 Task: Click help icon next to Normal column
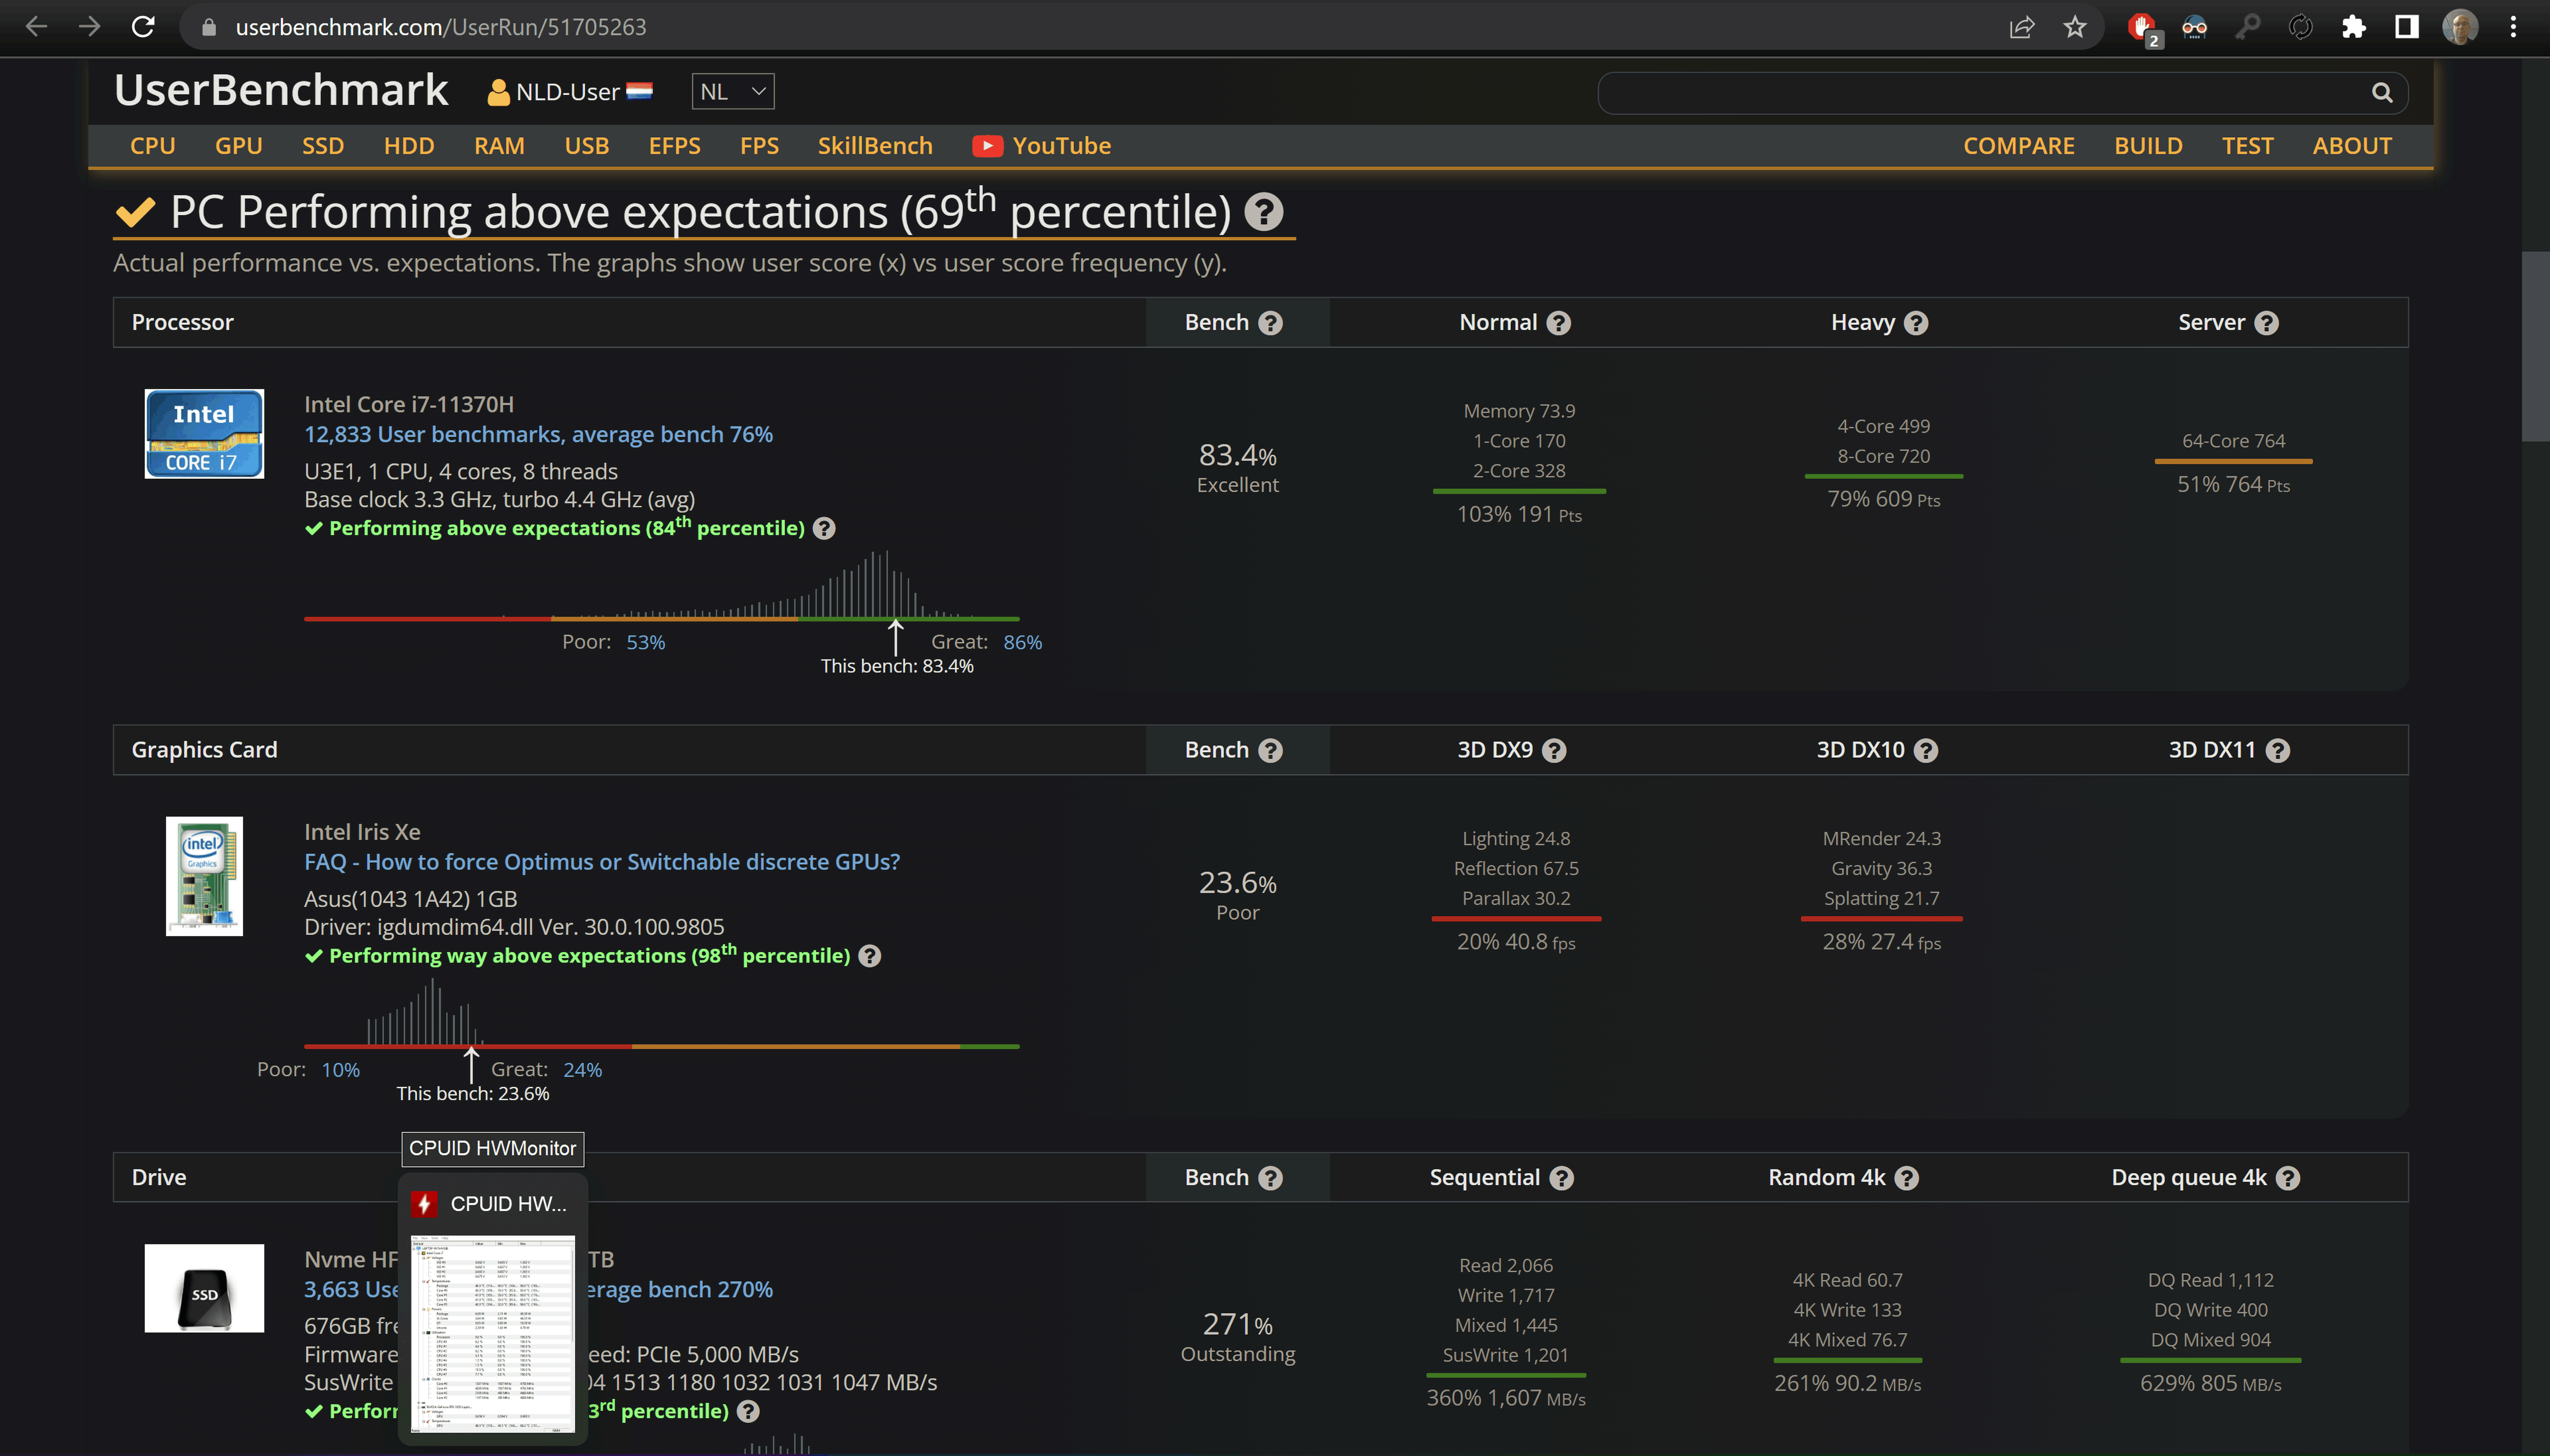point(1559,323)
